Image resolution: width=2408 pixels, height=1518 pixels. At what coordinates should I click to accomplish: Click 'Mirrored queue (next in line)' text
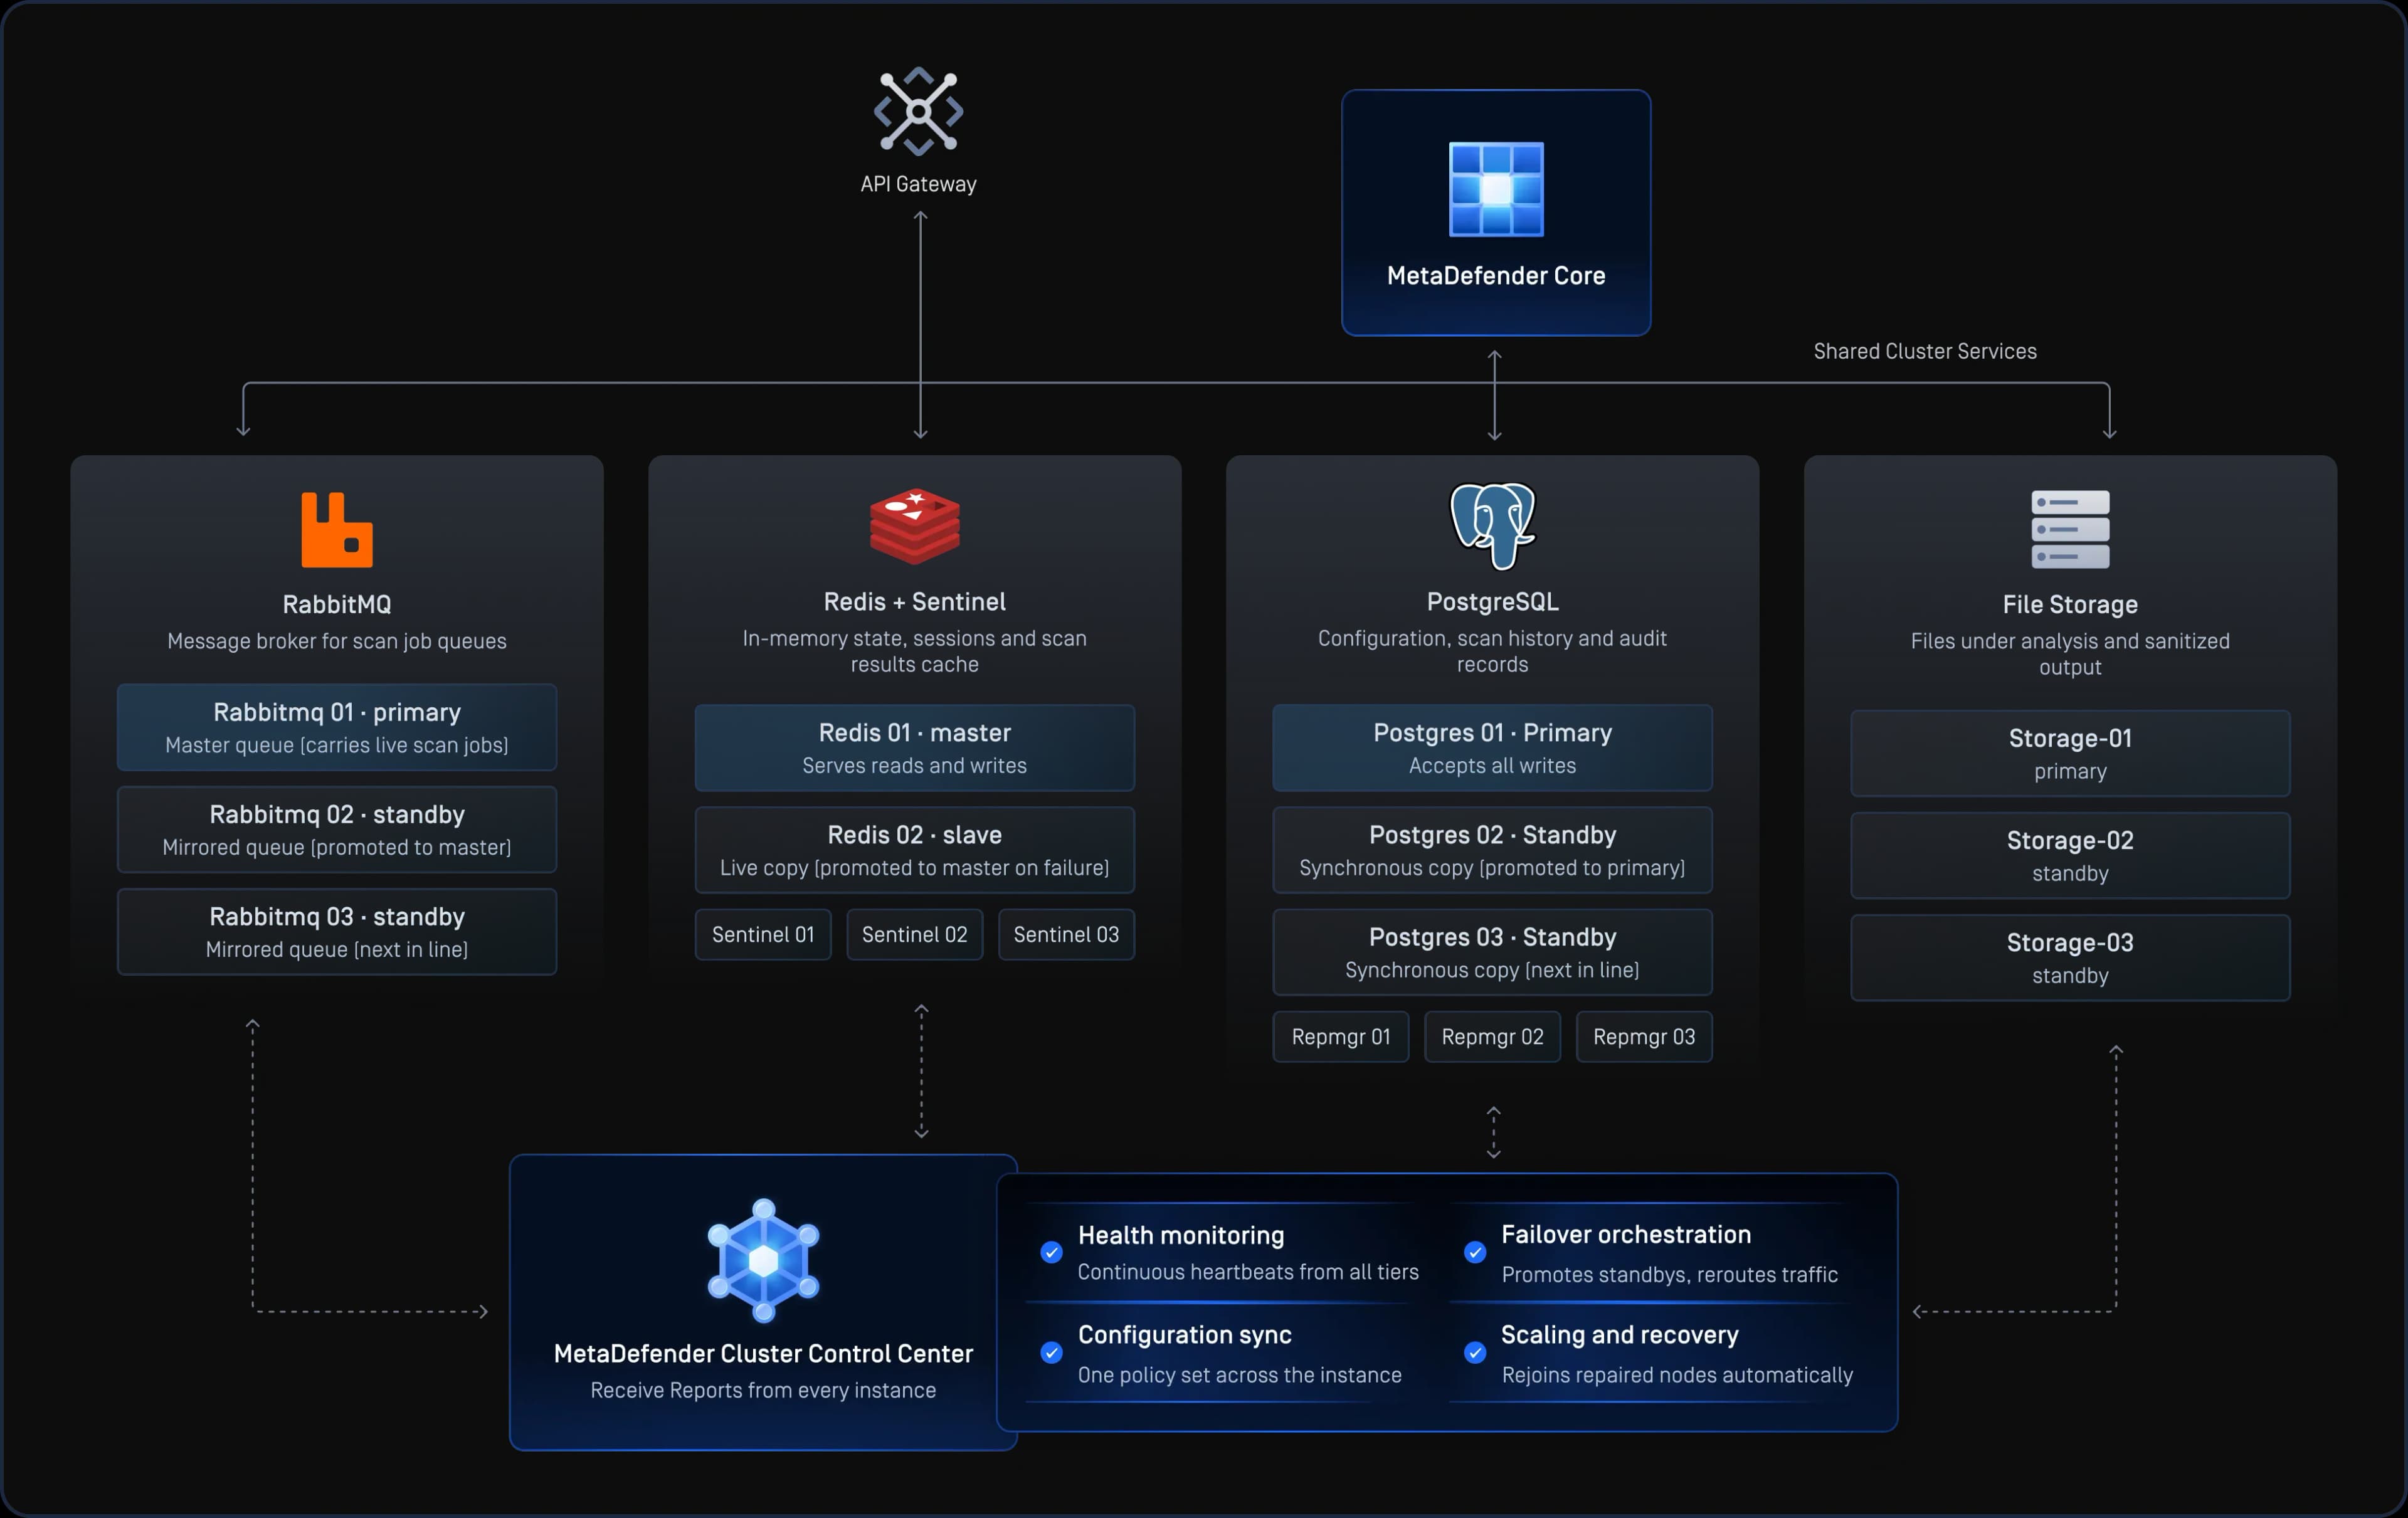tap(337, 949)
